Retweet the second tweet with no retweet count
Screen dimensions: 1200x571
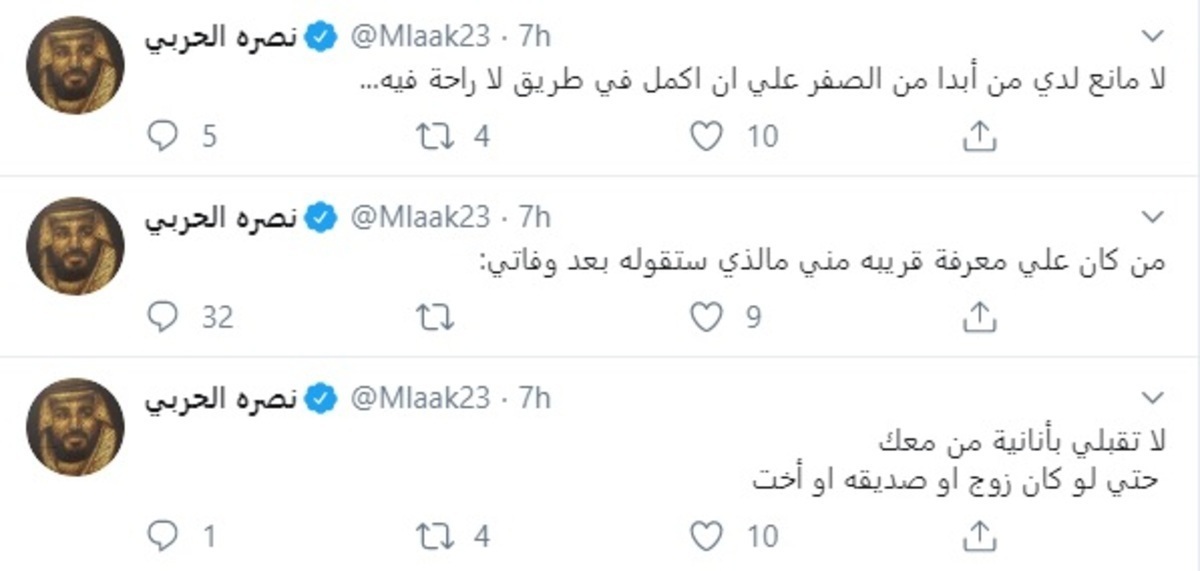click(x=434, y=317)
